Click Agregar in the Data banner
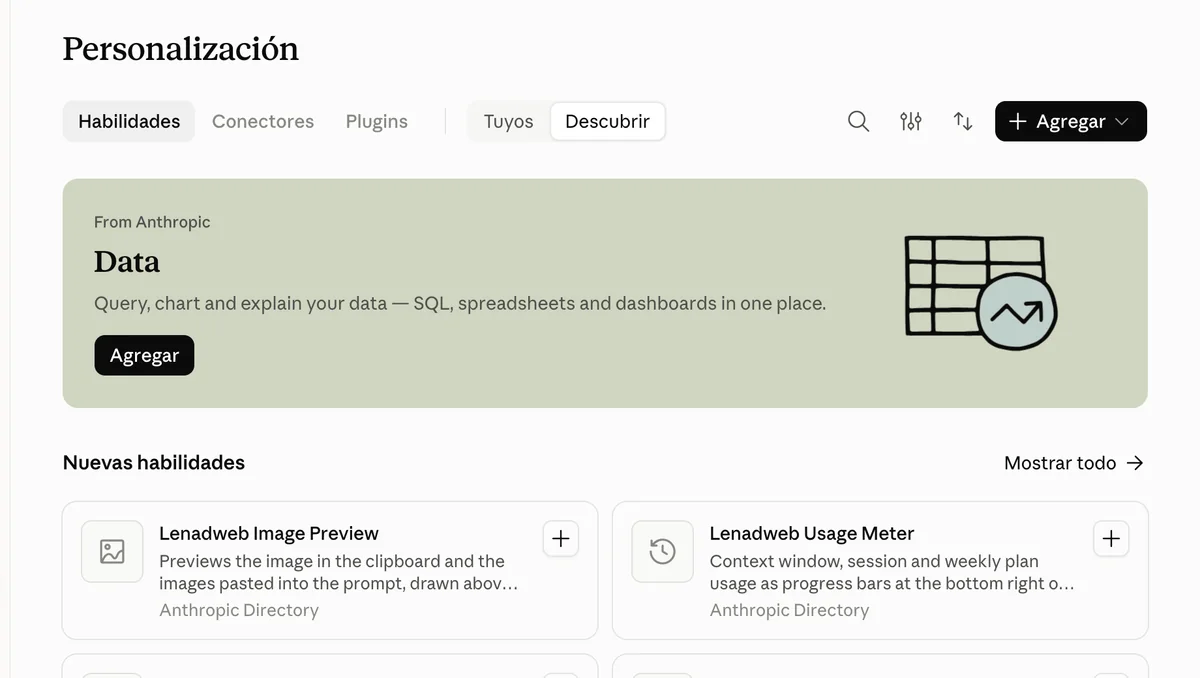The image size is (1200, 678). [x=144, y=355]
